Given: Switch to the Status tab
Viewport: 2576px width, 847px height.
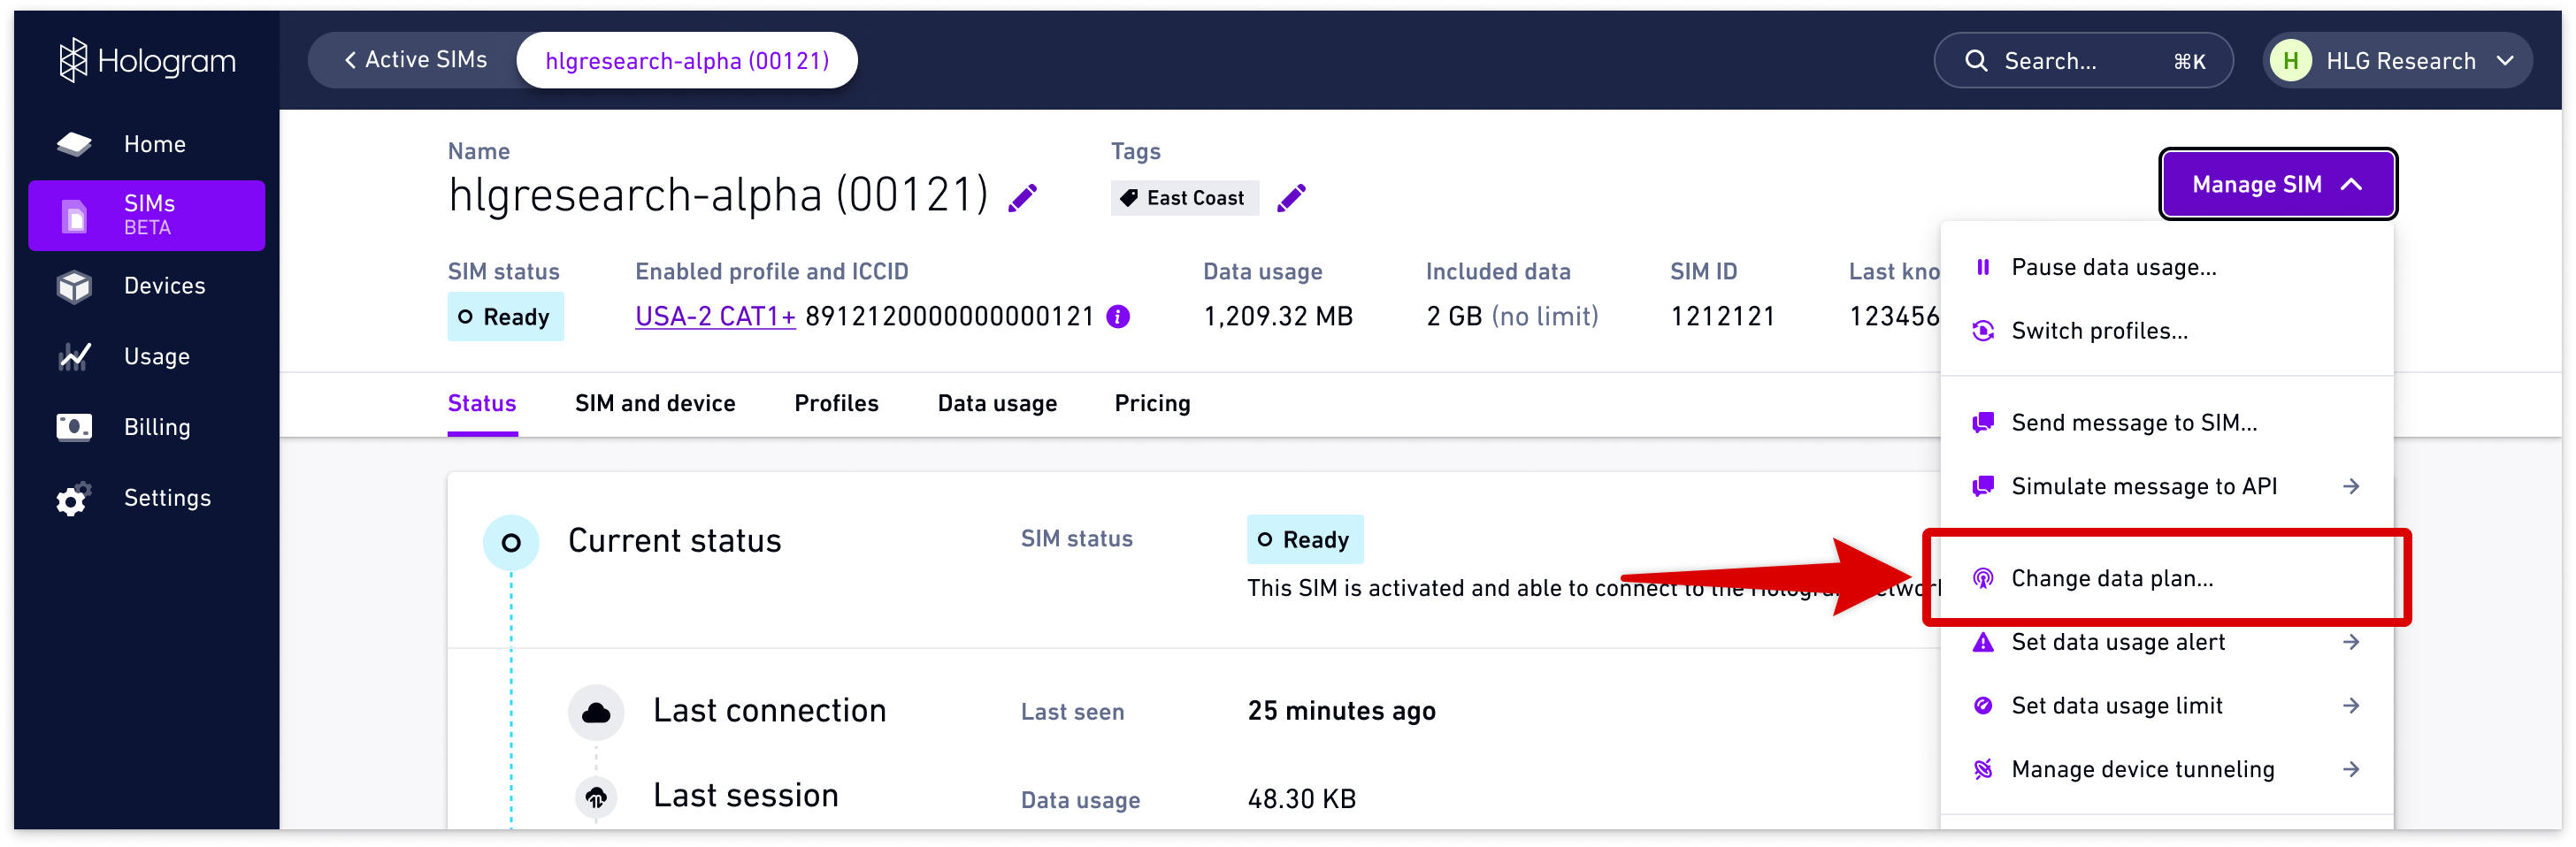Looking at the screenshot, I should (482, 403).
